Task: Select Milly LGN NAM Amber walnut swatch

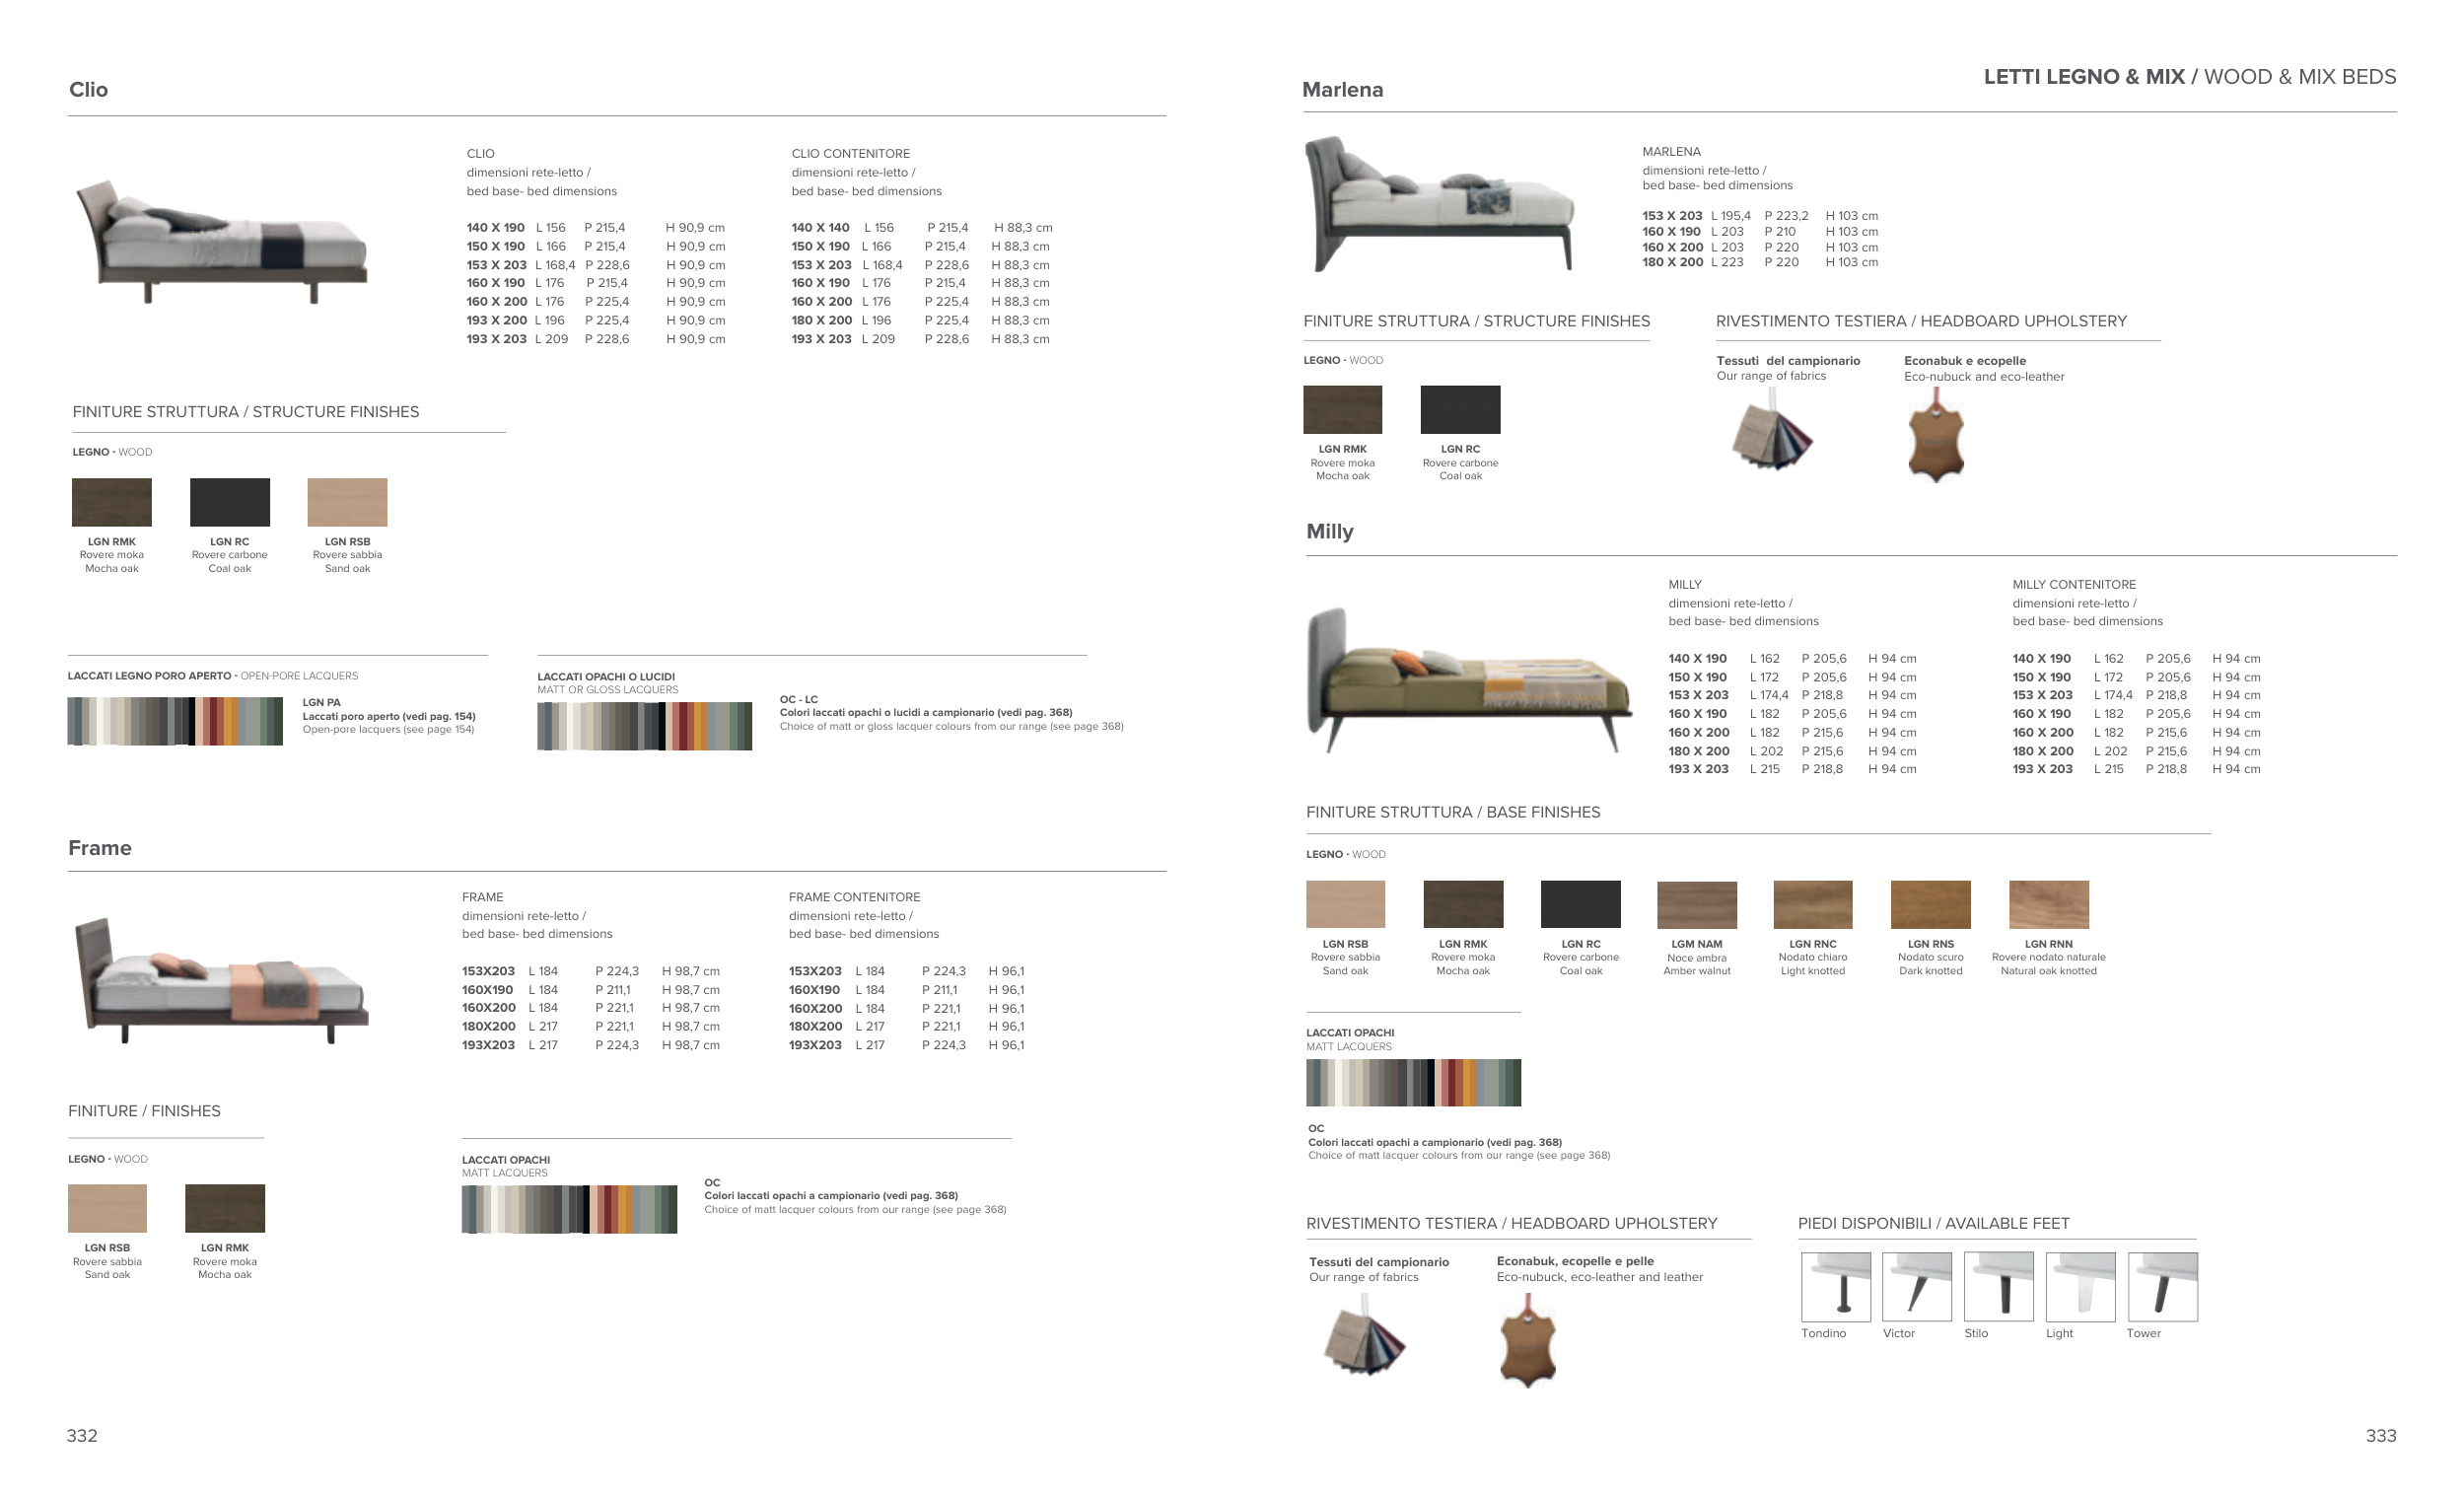Action: (x=1696, y=905)
